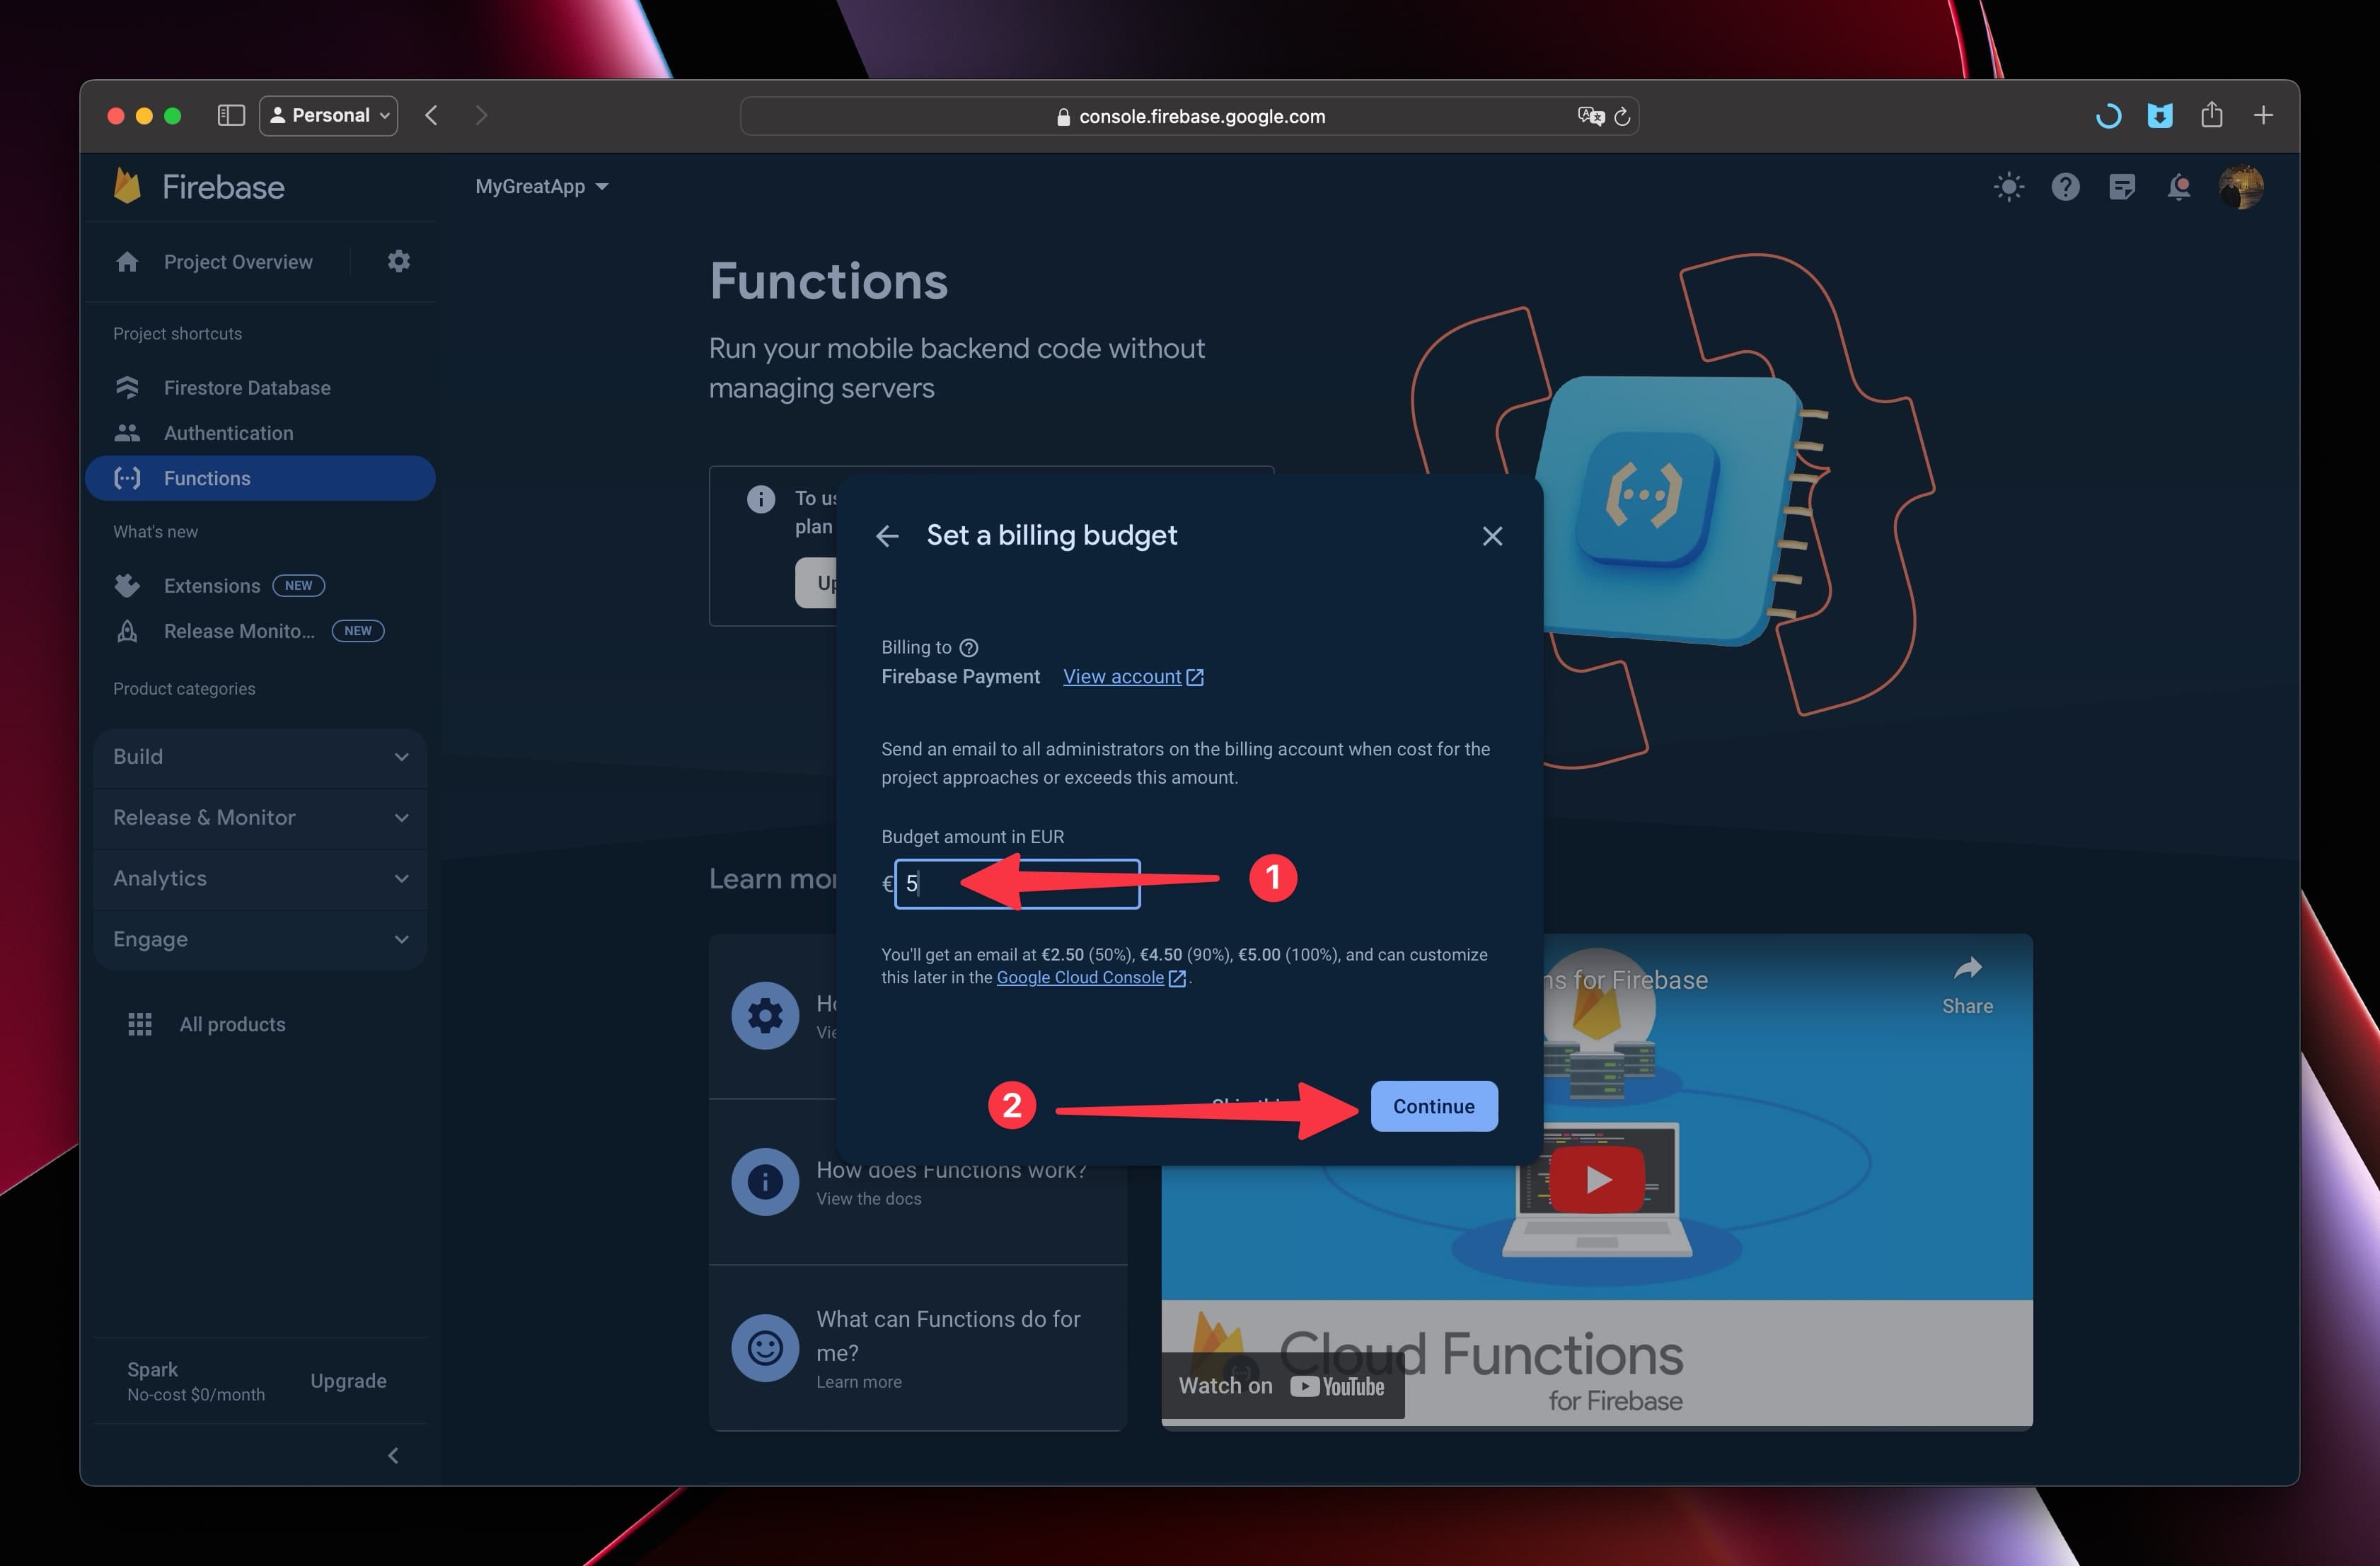Screen dimensions: 2380x1566
Task: Click the Continue button
Action: [1433, 1106]
